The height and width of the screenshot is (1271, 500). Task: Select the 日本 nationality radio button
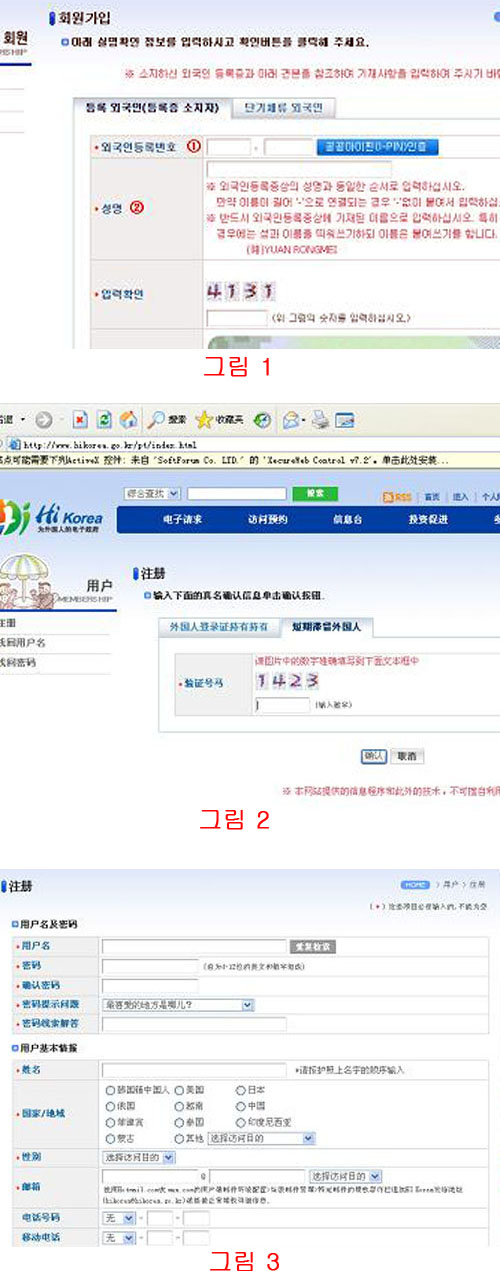(x=242, y=1090)
